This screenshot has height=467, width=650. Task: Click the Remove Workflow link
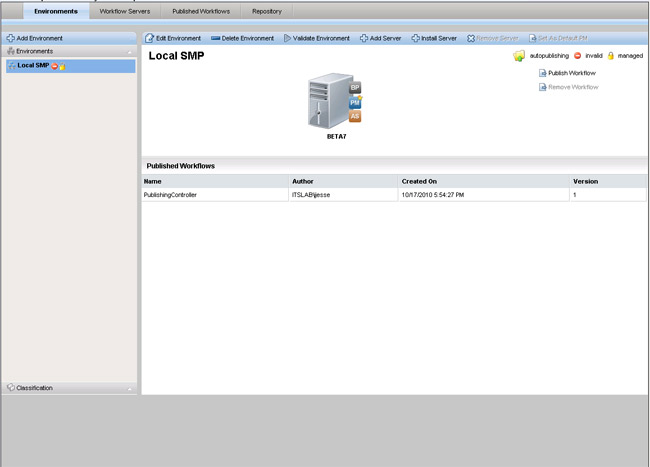tap(573, 87)
